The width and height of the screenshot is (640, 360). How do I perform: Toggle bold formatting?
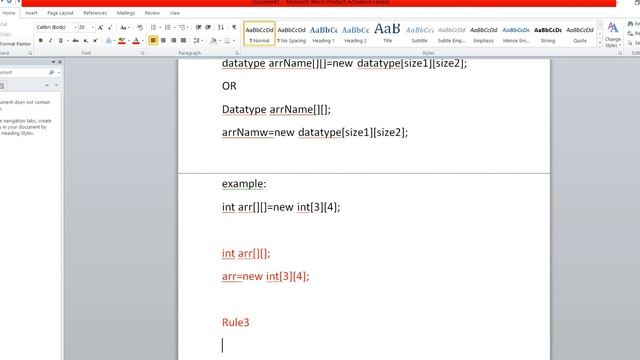tap(40, 40)
